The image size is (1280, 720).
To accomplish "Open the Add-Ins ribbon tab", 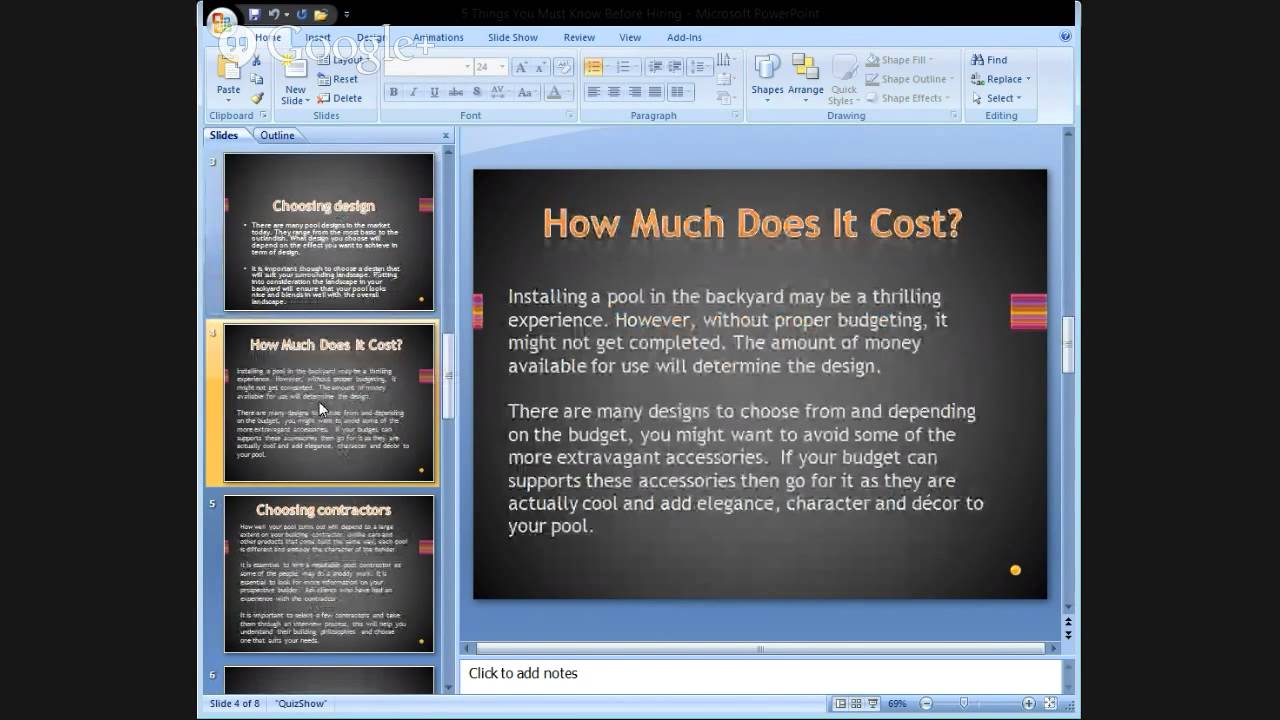I will [x=684, y=38].
